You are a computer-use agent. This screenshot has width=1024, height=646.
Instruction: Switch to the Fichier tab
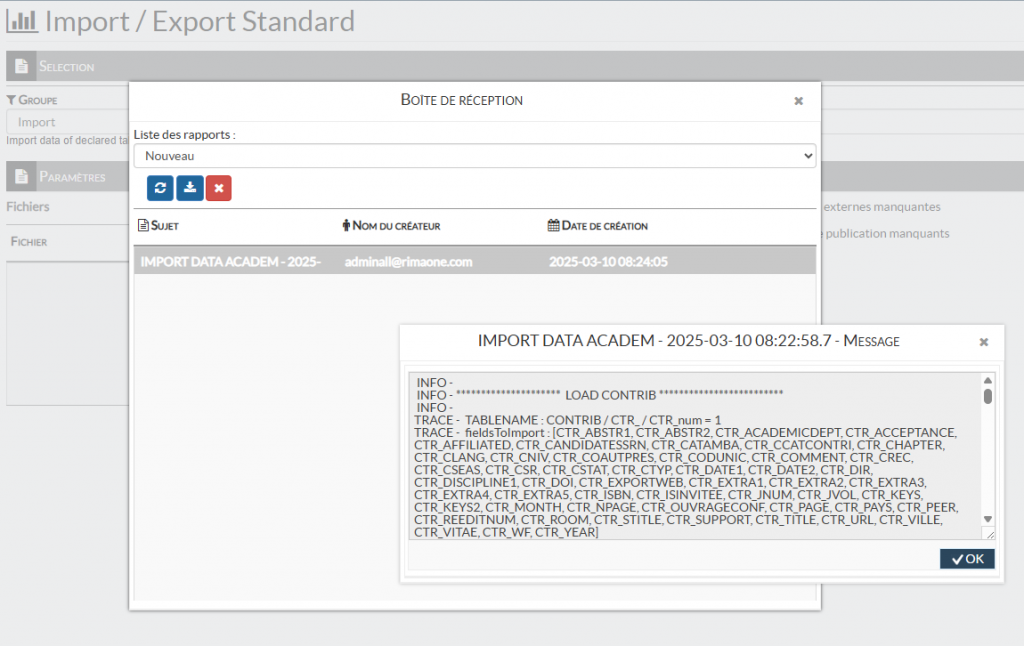tap(29, 242)
